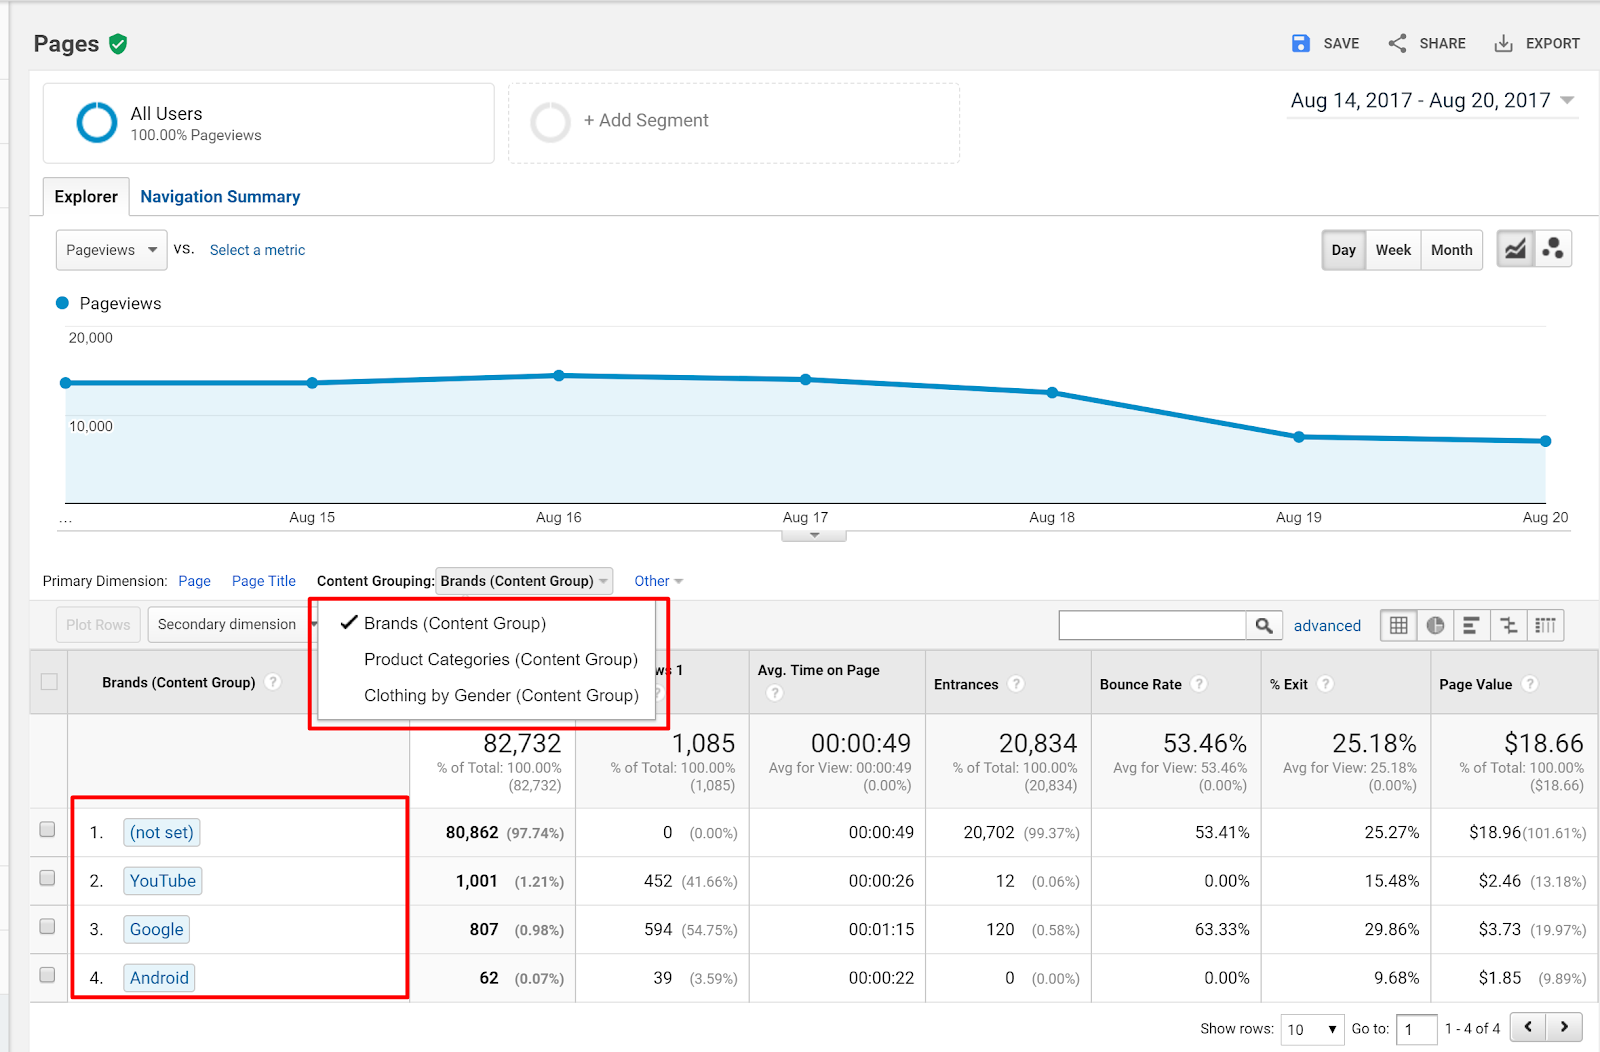1600x1052 pixels.
Task: Open help icon for Avg. Time on Page
Action: point(774,693)
